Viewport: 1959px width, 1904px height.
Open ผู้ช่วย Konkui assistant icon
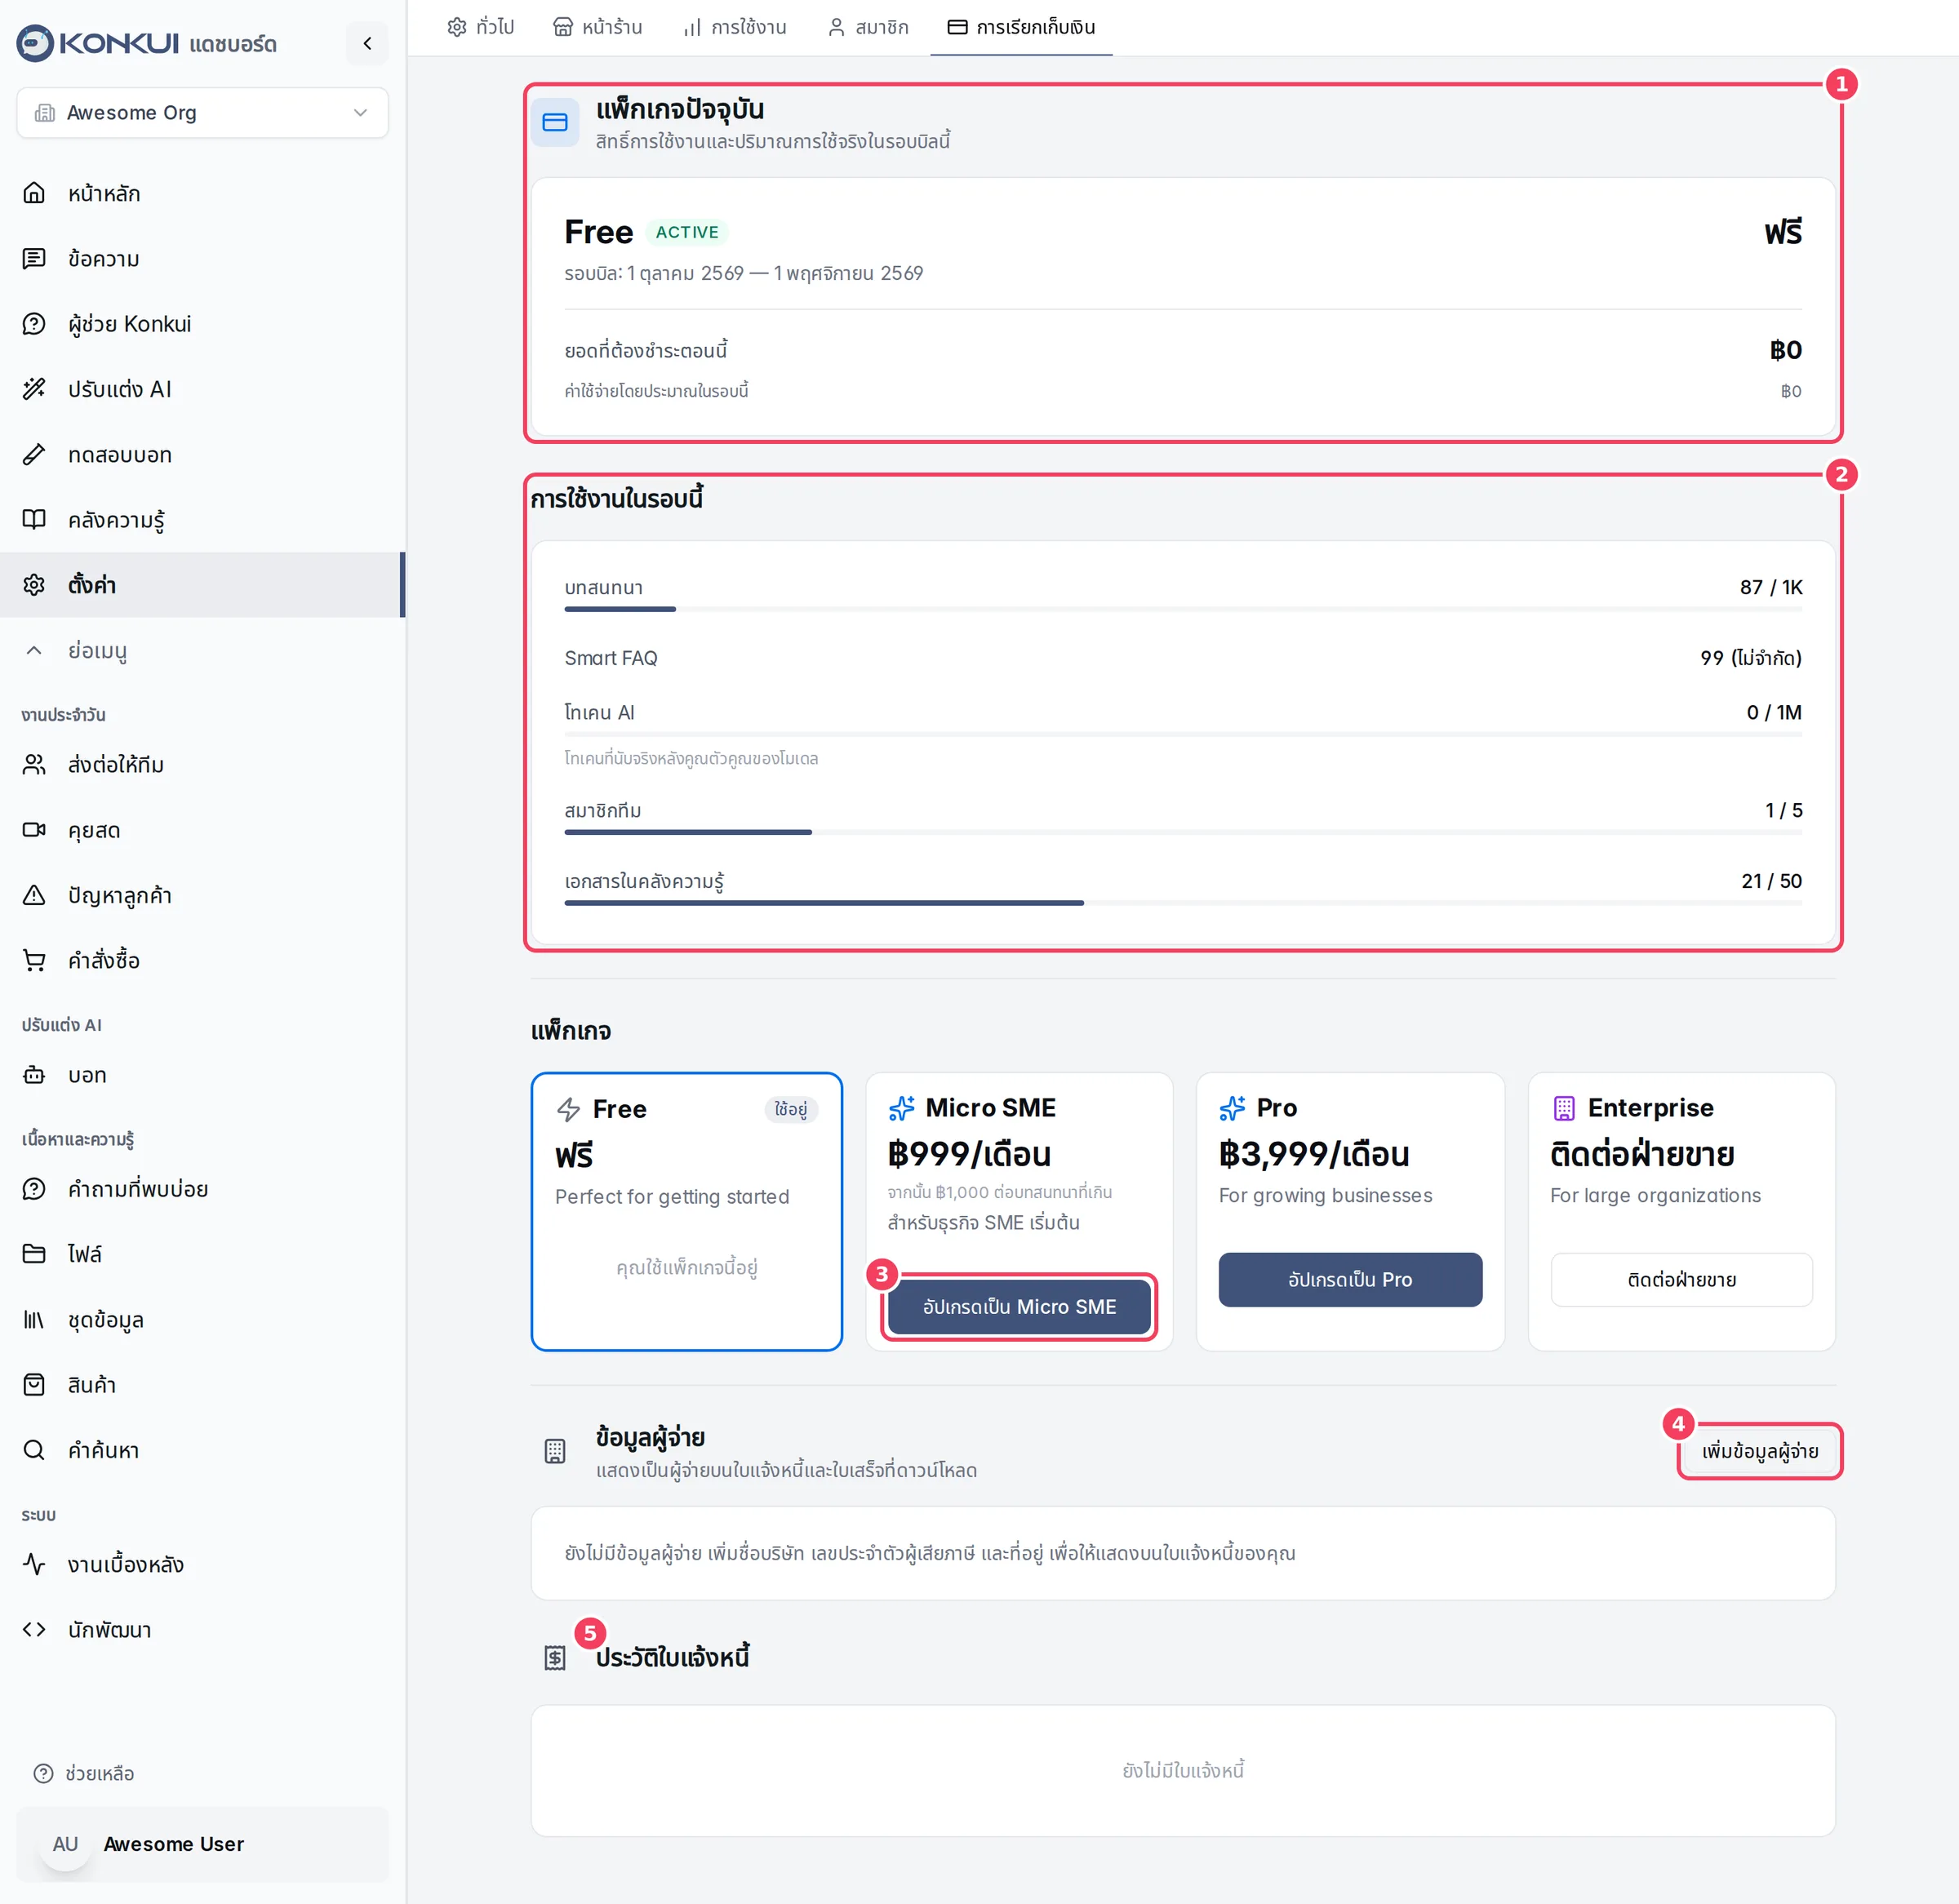(x=34, y=324)
